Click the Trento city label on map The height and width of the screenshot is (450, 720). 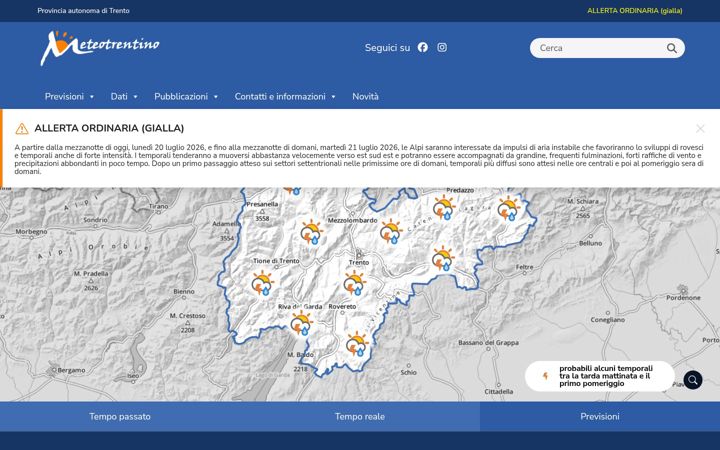pyautogui.click(x=359, y=263)
